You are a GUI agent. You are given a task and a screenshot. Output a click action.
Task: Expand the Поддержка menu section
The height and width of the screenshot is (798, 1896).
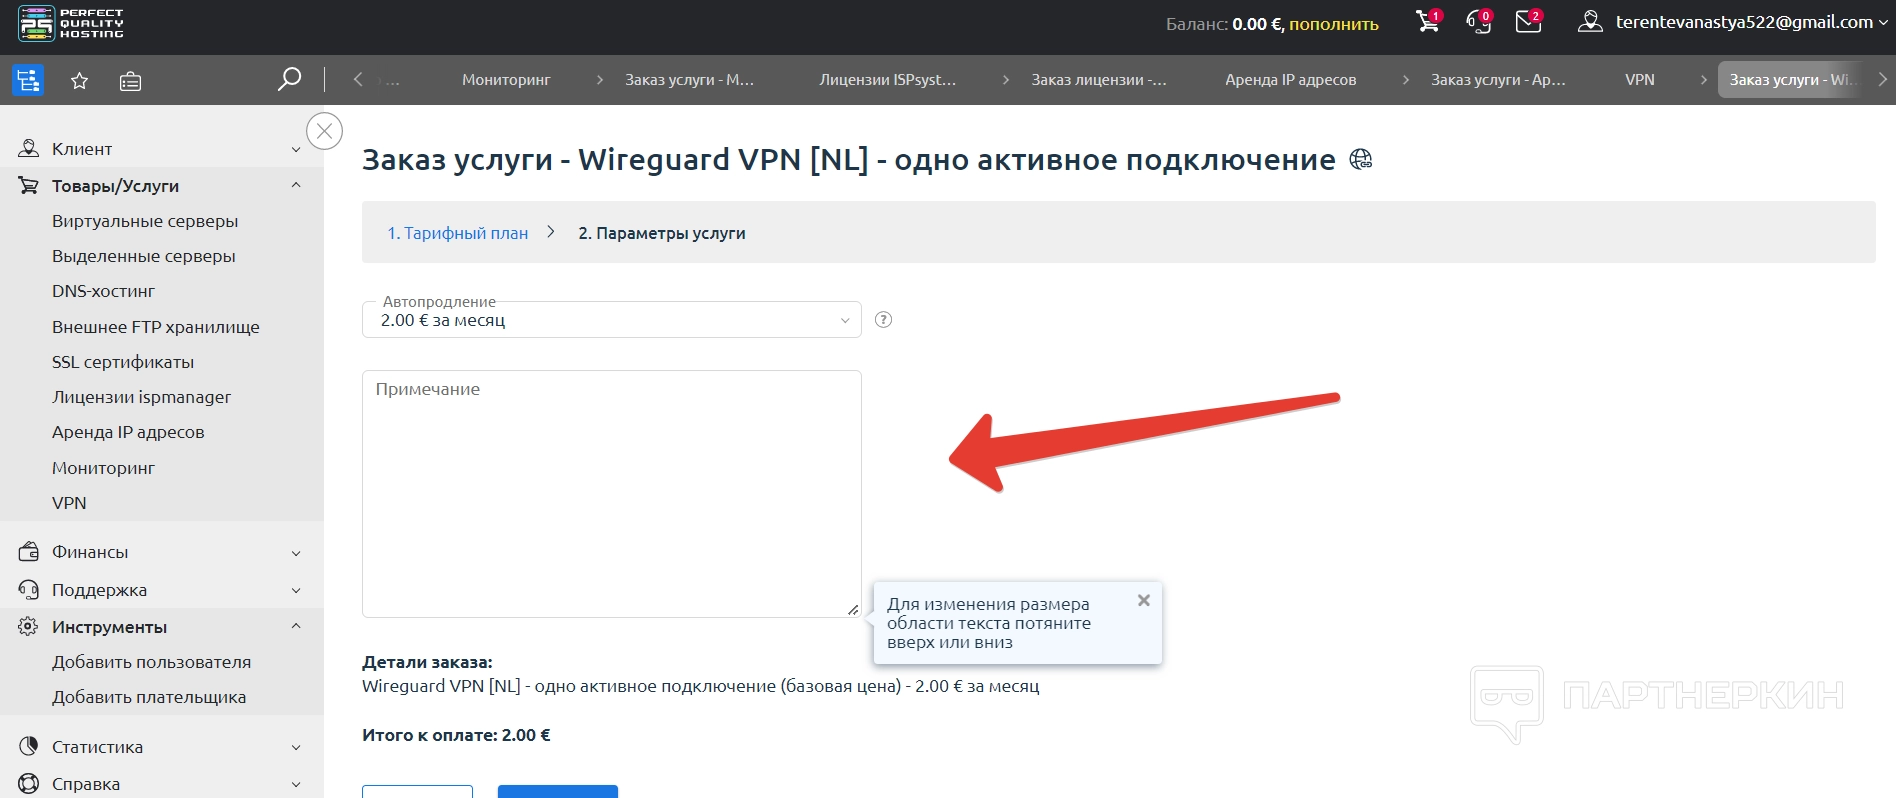point(296,591)
